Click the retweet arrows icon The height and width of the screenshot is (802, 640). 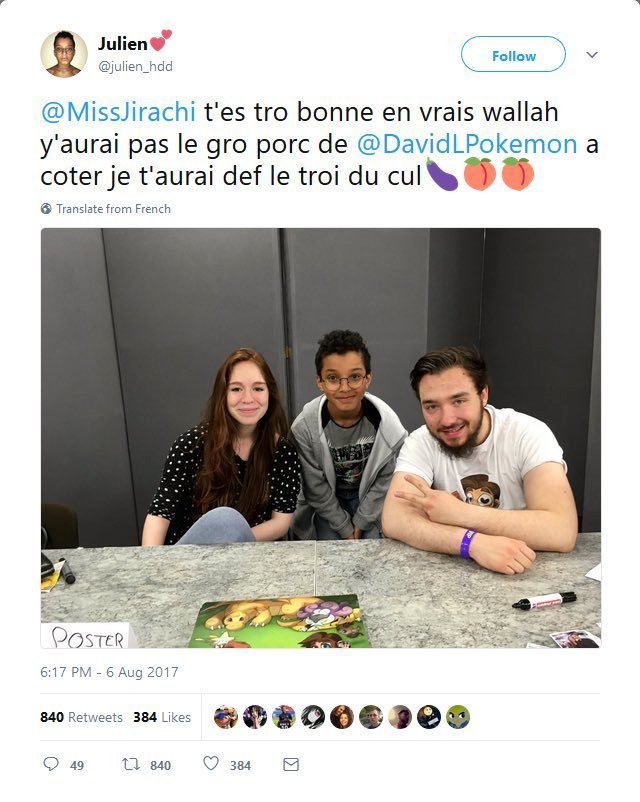[x=130, y=764]
